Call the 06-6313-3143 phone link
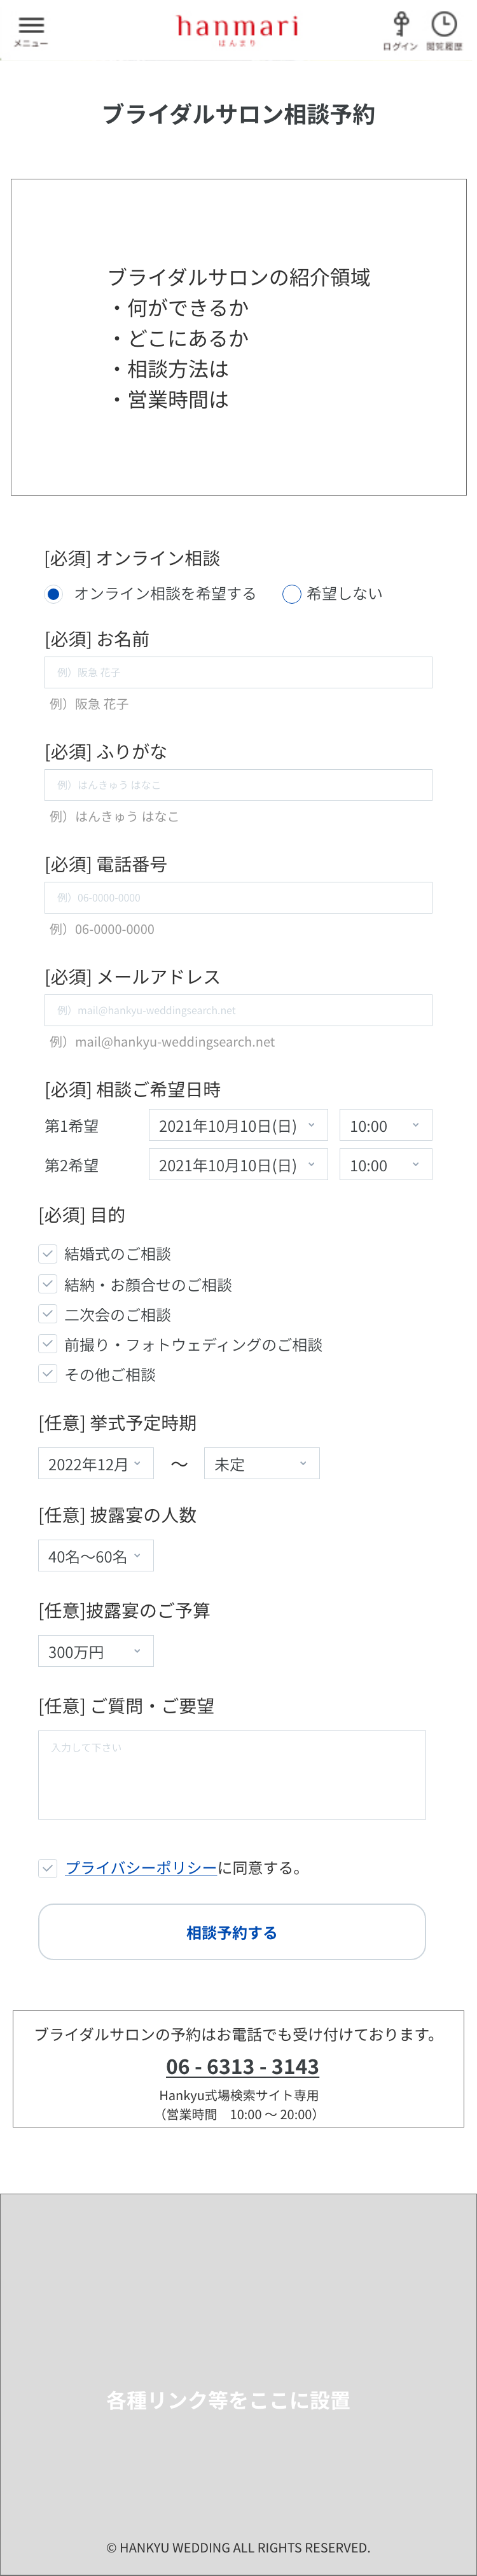 tap(242, 2066)
